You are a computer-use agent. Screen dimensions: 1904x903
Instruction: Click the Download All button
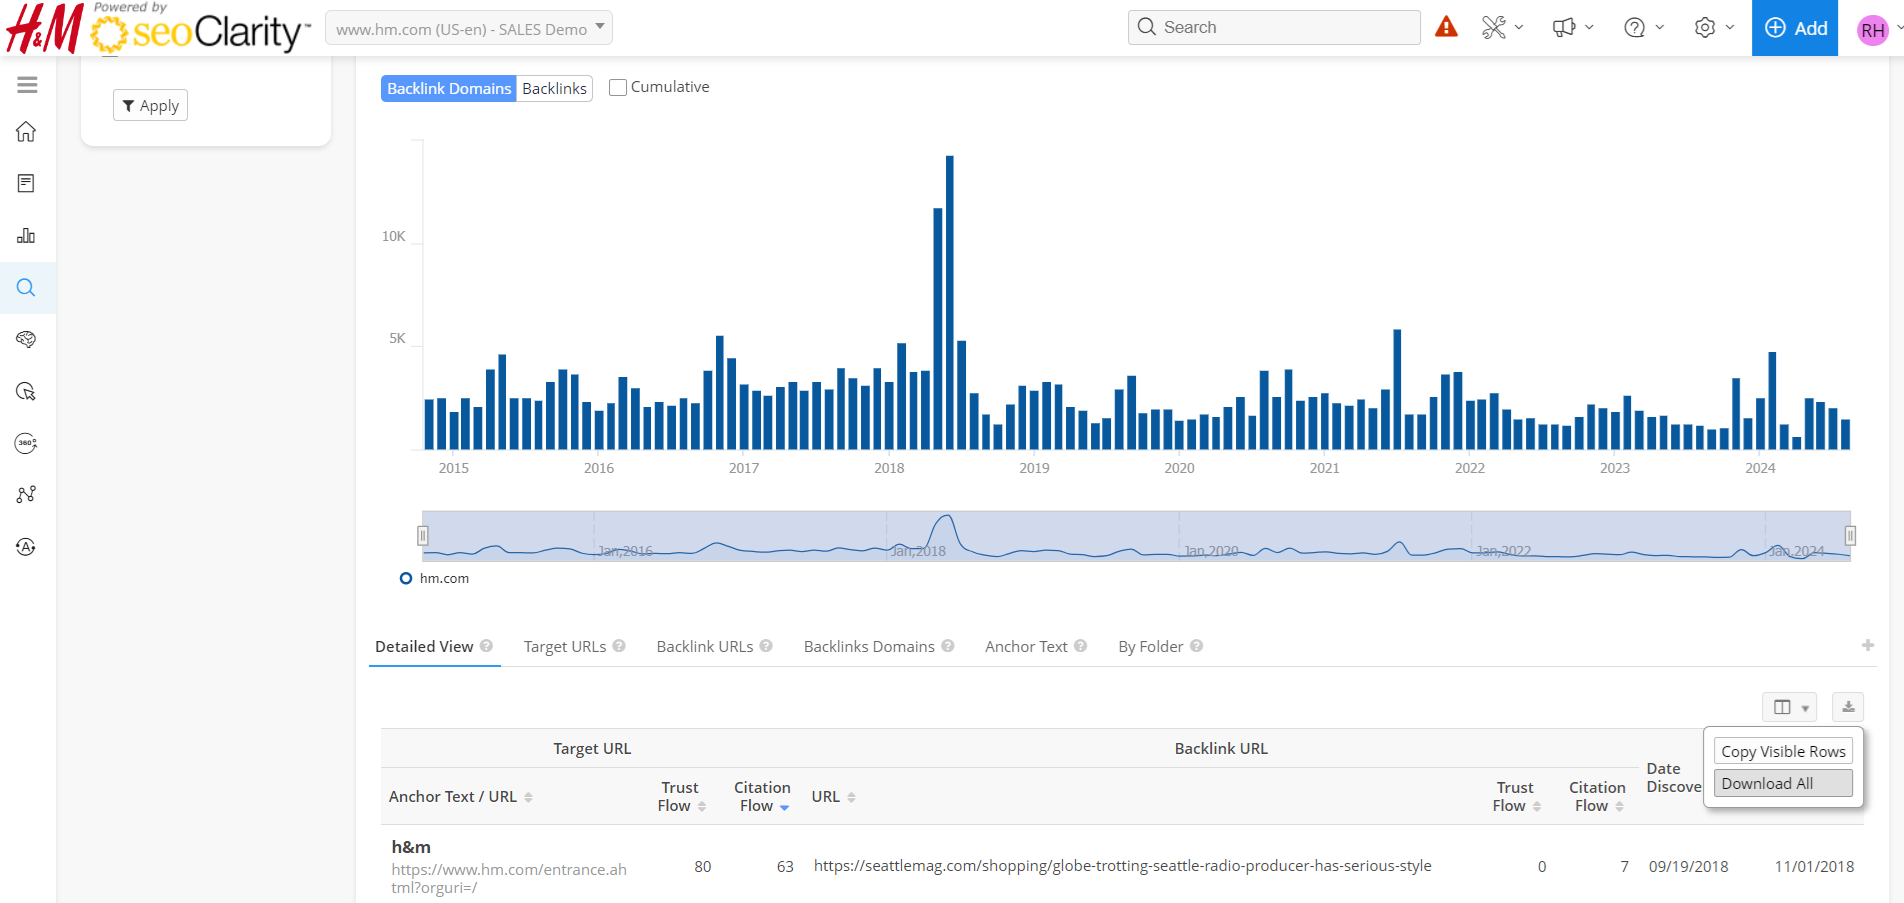click(x=1783, y=784)
